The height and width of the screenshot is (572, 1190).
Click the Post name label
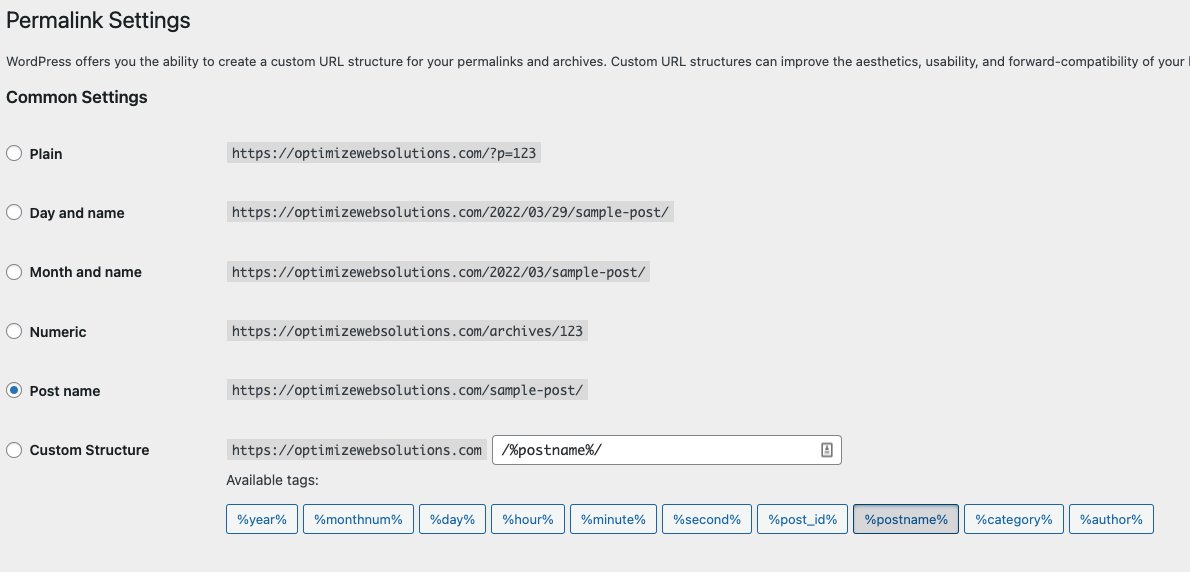point(65,391)
